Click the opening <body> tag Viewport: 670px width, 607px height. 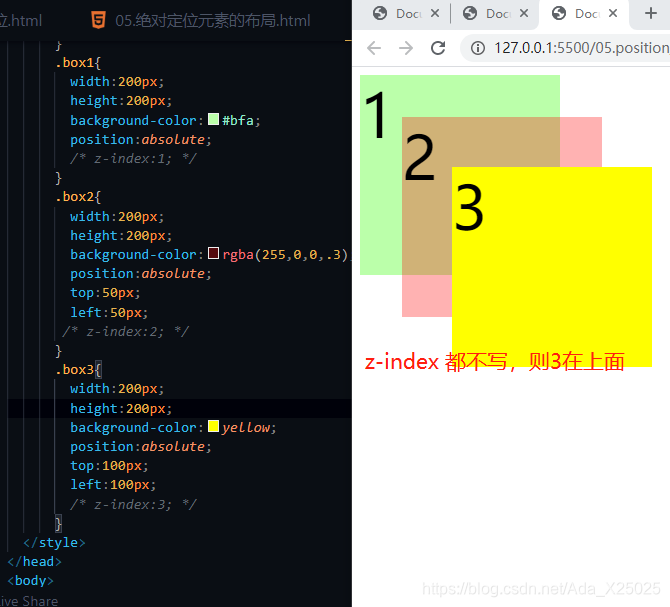[x=30, y=581]
